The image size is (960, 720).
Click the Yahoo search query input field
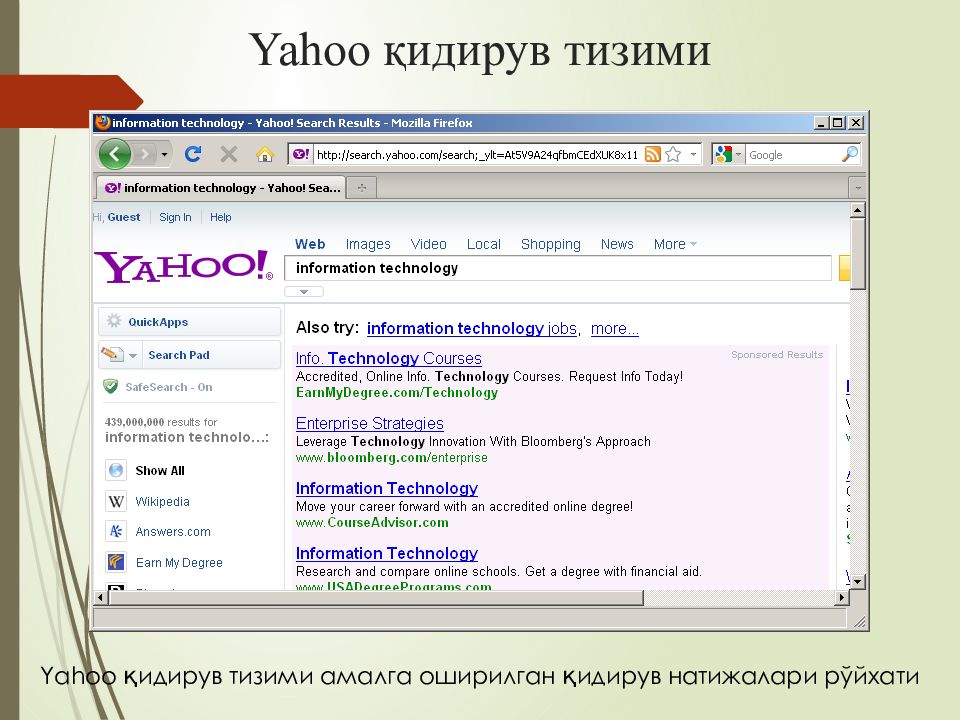click(x=558, y=268)
